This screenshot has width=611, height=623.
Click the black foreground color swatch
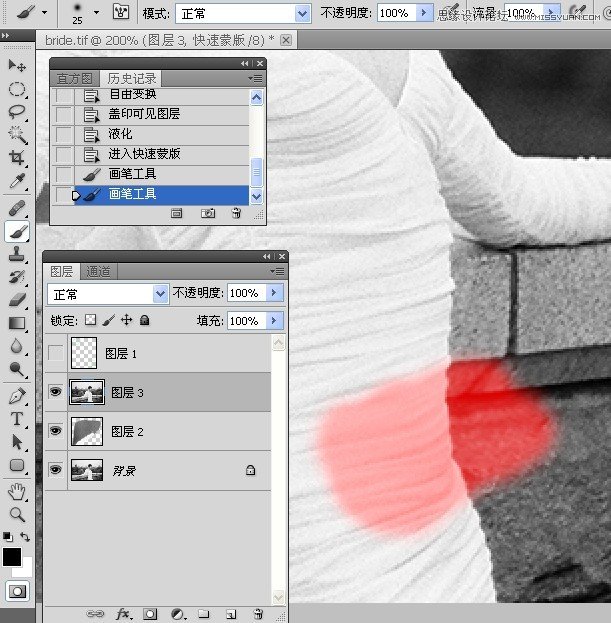click(12, 557)
